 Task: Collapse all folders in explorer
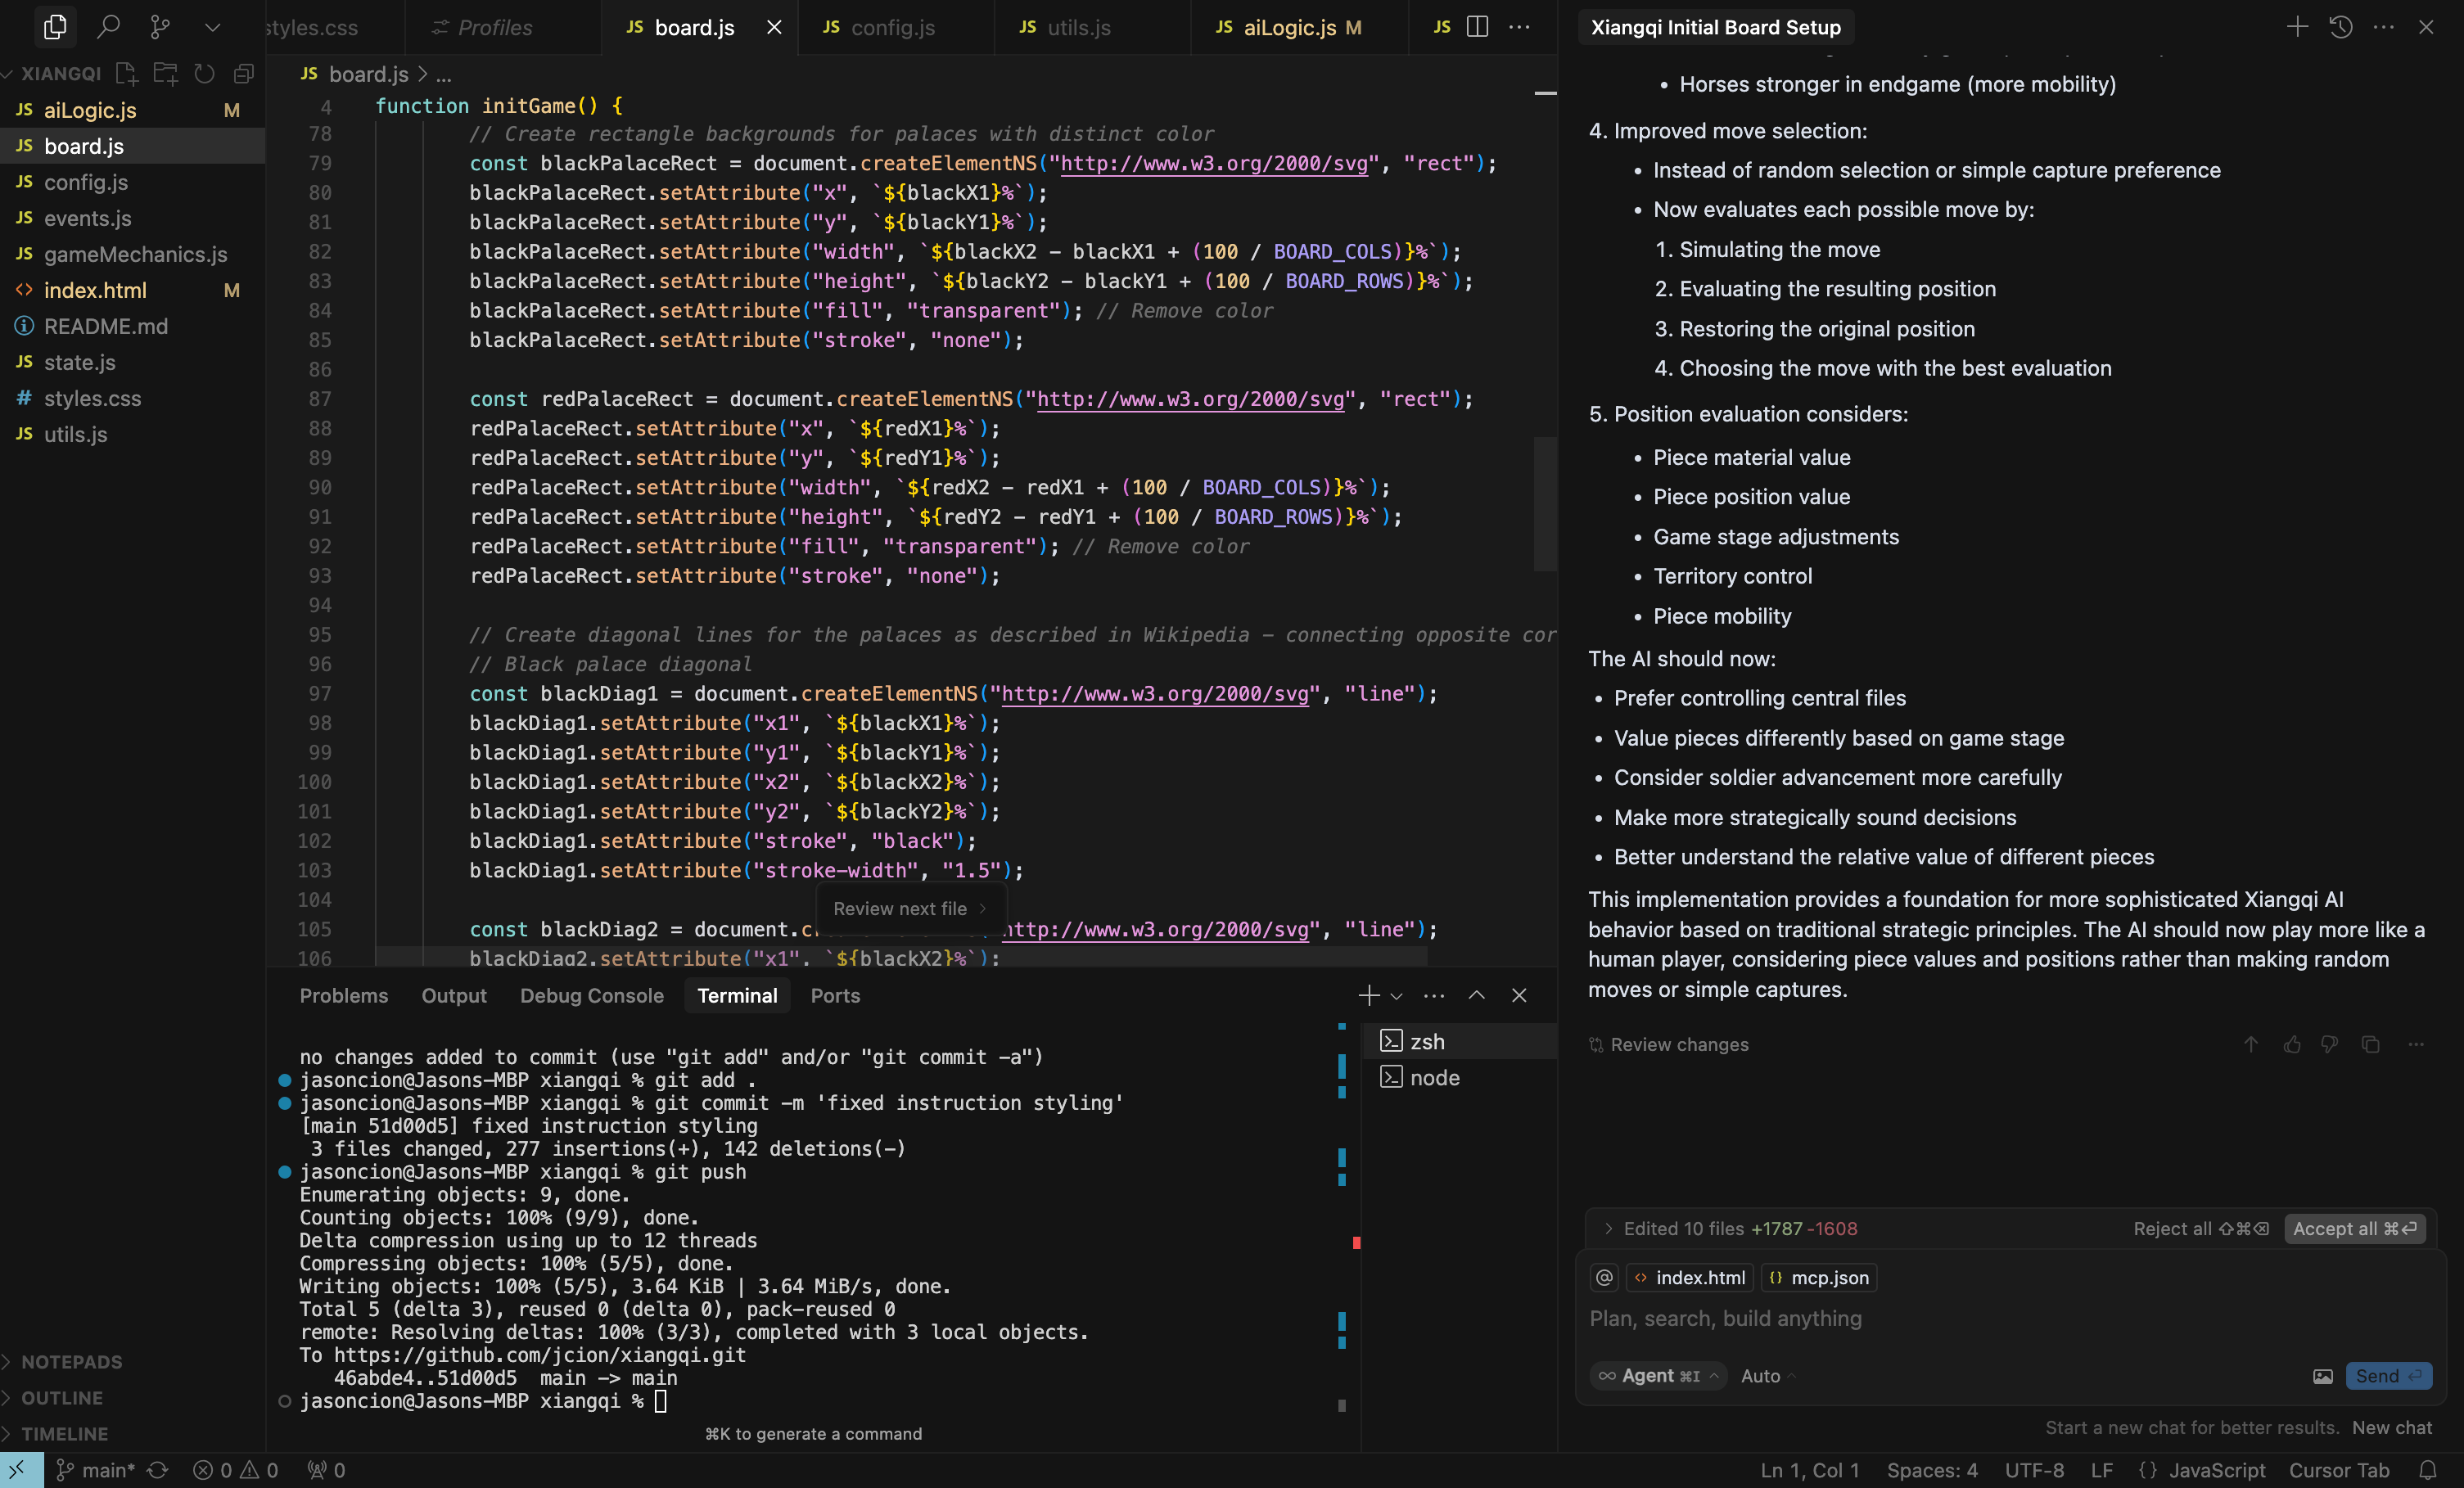pyautogui.click(x=243, y=73)
